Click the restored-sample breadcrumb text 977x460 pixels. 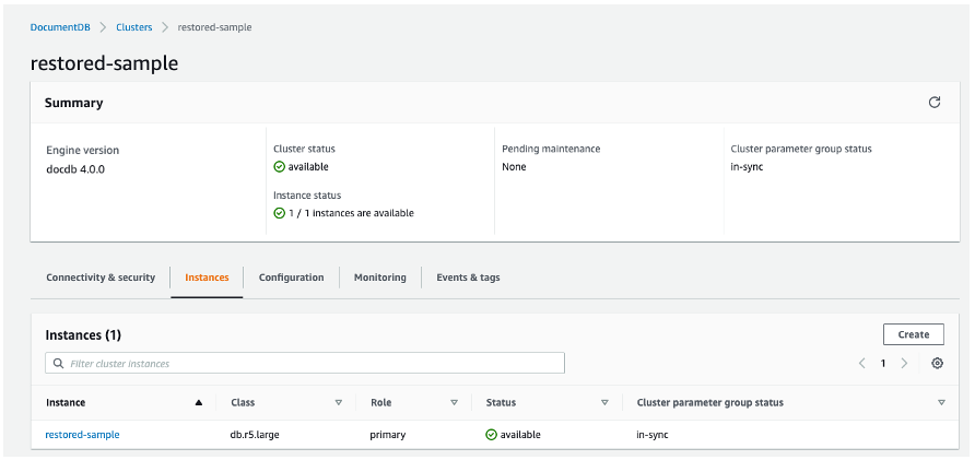tap(214, 27)
